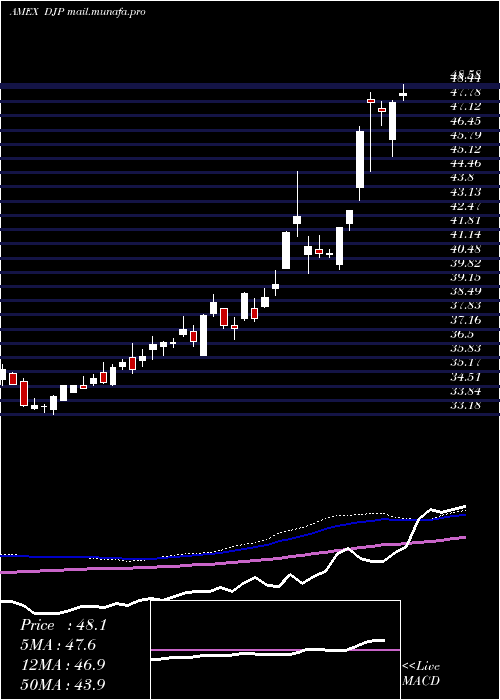The image size is (500, 700).
Task: Click the 43.13 price axis label
Action: [467, 192]
